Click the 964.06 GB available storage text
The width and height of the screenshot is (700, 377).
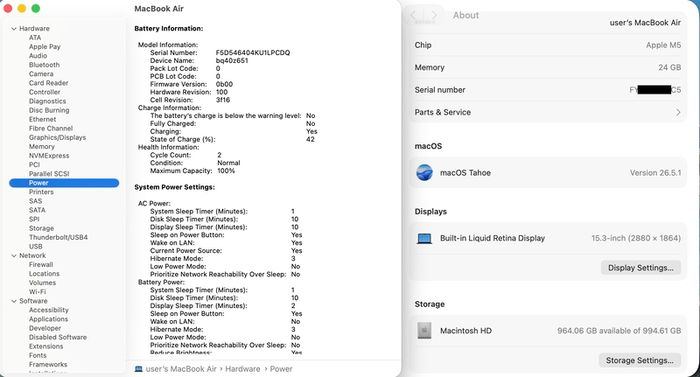coord(619,331)
